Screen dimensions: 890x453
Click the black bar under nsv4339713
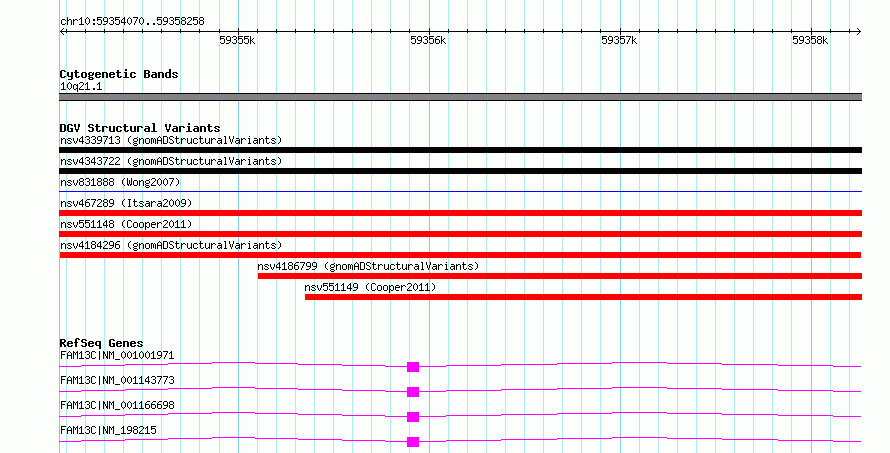(460, 150)
